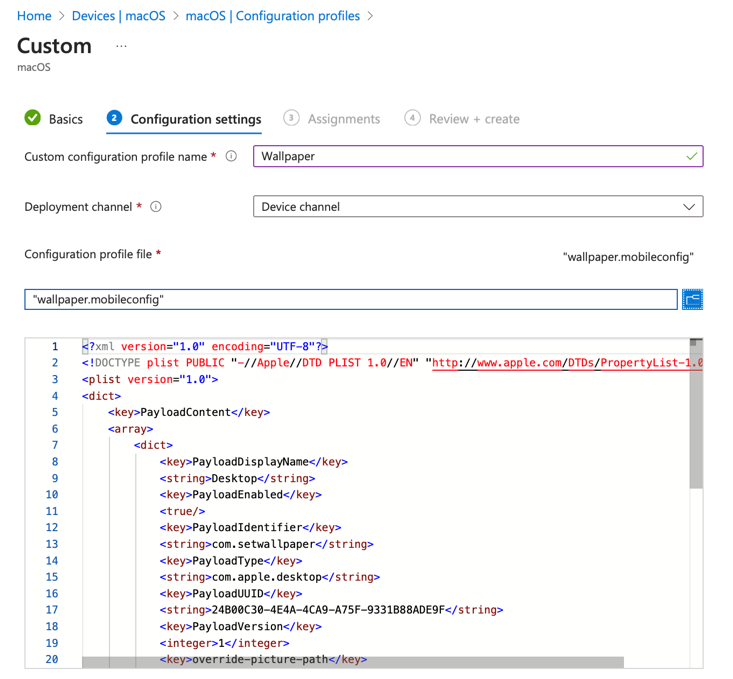This screenshot has width=733, height=679.
Task: Open the ellipsis menu next to Custom
Action: click(121, 46)
